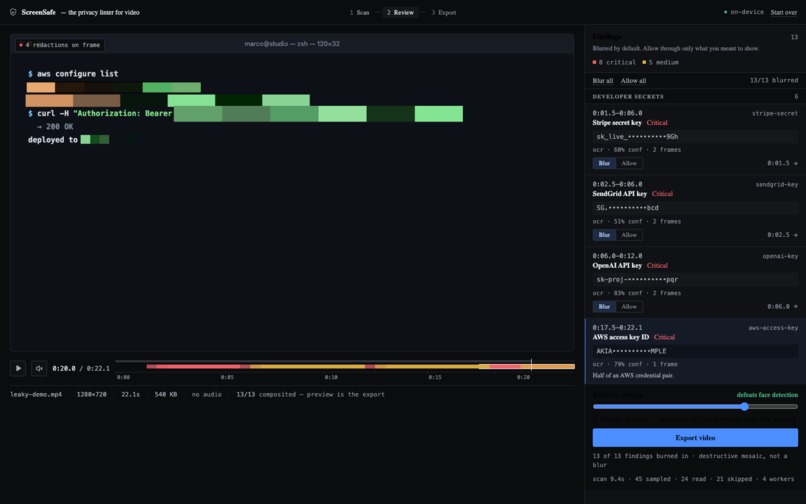Click the 'stripe-secret' rule tag
806x504 pixels.
pyautogui.click(x=775, y=113)
